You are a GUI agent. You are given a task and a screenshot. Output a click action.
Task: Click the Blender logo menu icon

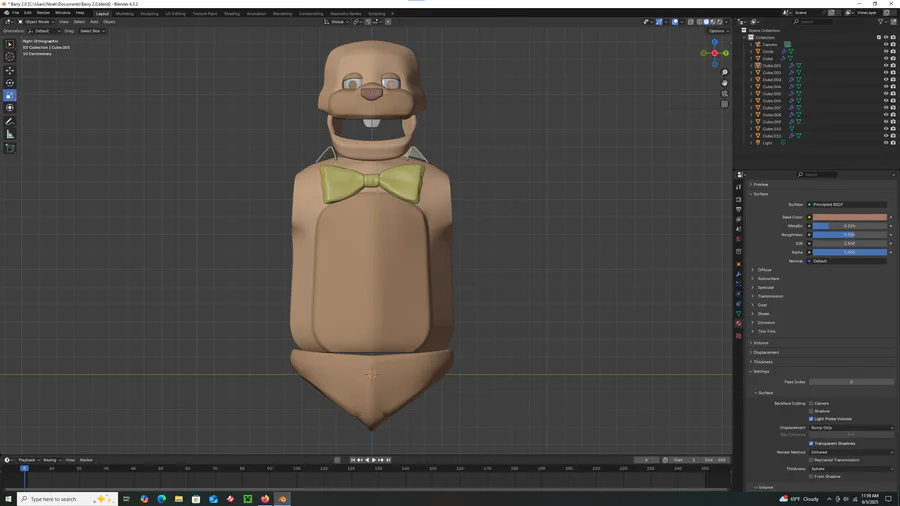click(6, 13)
